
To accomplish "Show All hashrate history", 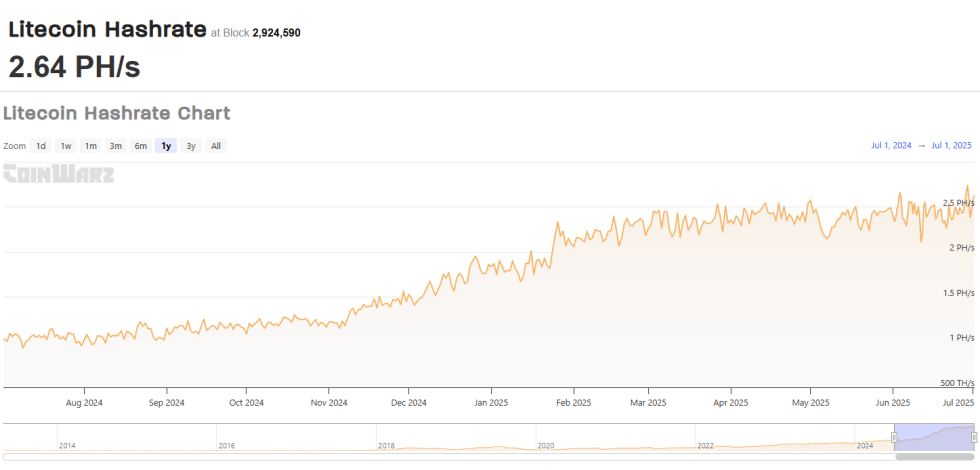I will [216, 146].
